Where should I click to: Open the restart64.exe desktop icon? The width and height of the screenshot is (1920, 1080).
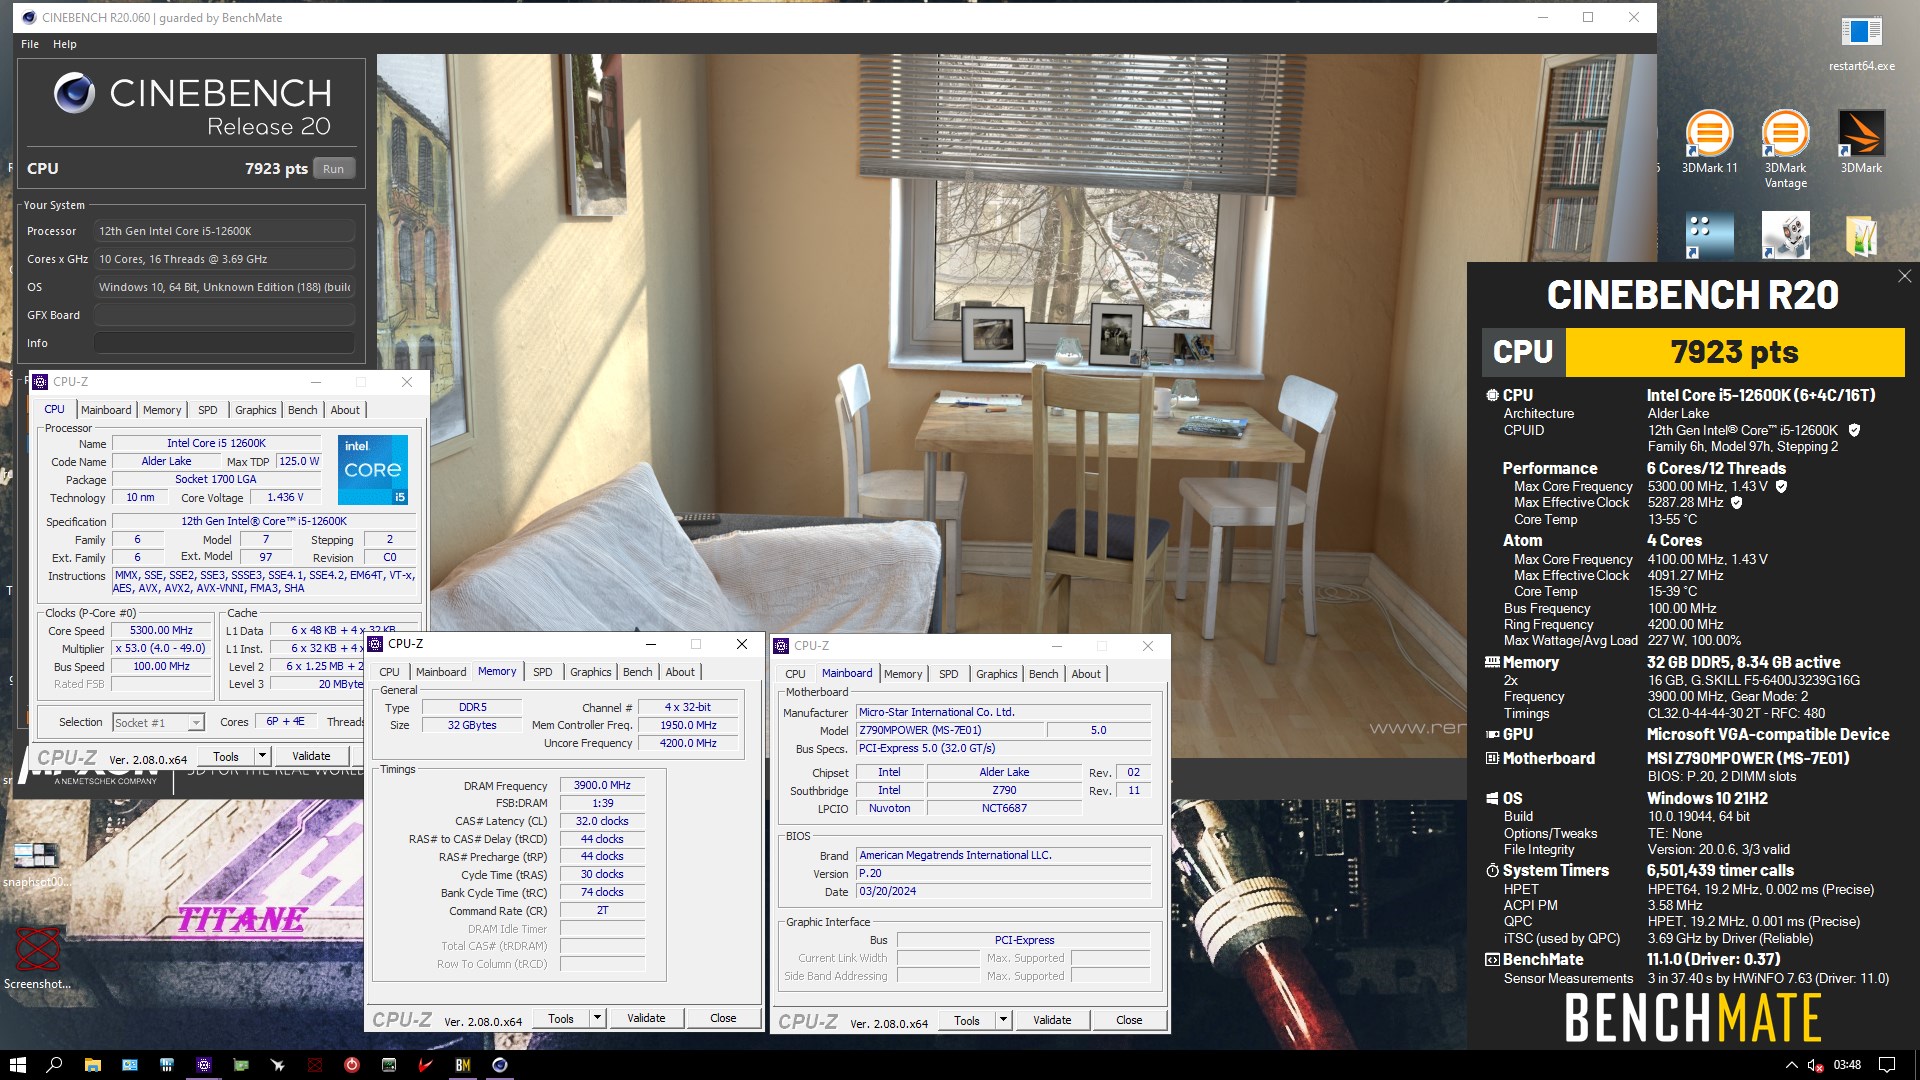[x=1861, y=44]
